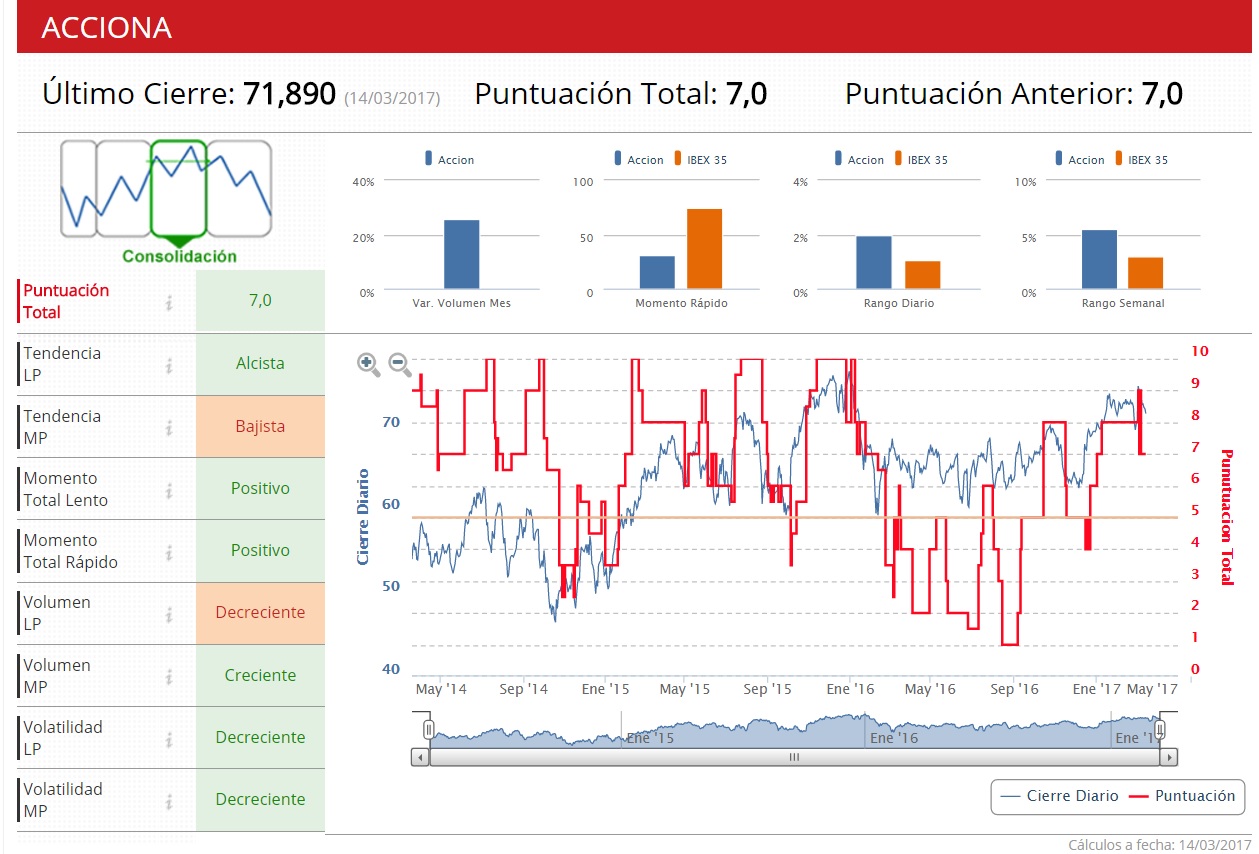Click Positivo value for Momento Total Rápido
This screenshot has width=1259, height=854.
(260, 550)
